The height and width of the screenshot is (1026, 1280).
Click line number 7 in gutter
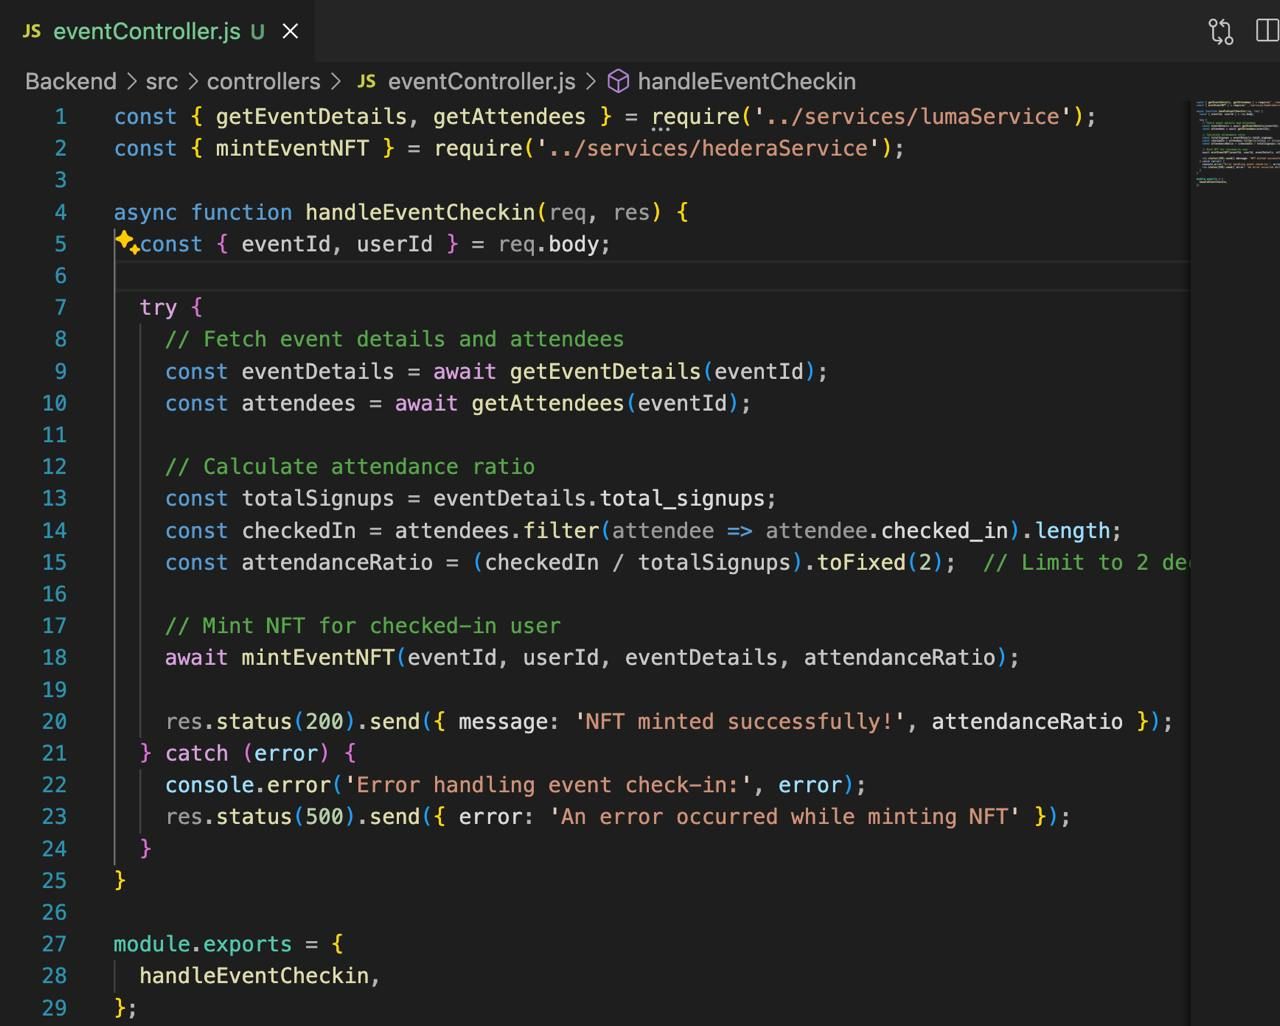[61, 307]
